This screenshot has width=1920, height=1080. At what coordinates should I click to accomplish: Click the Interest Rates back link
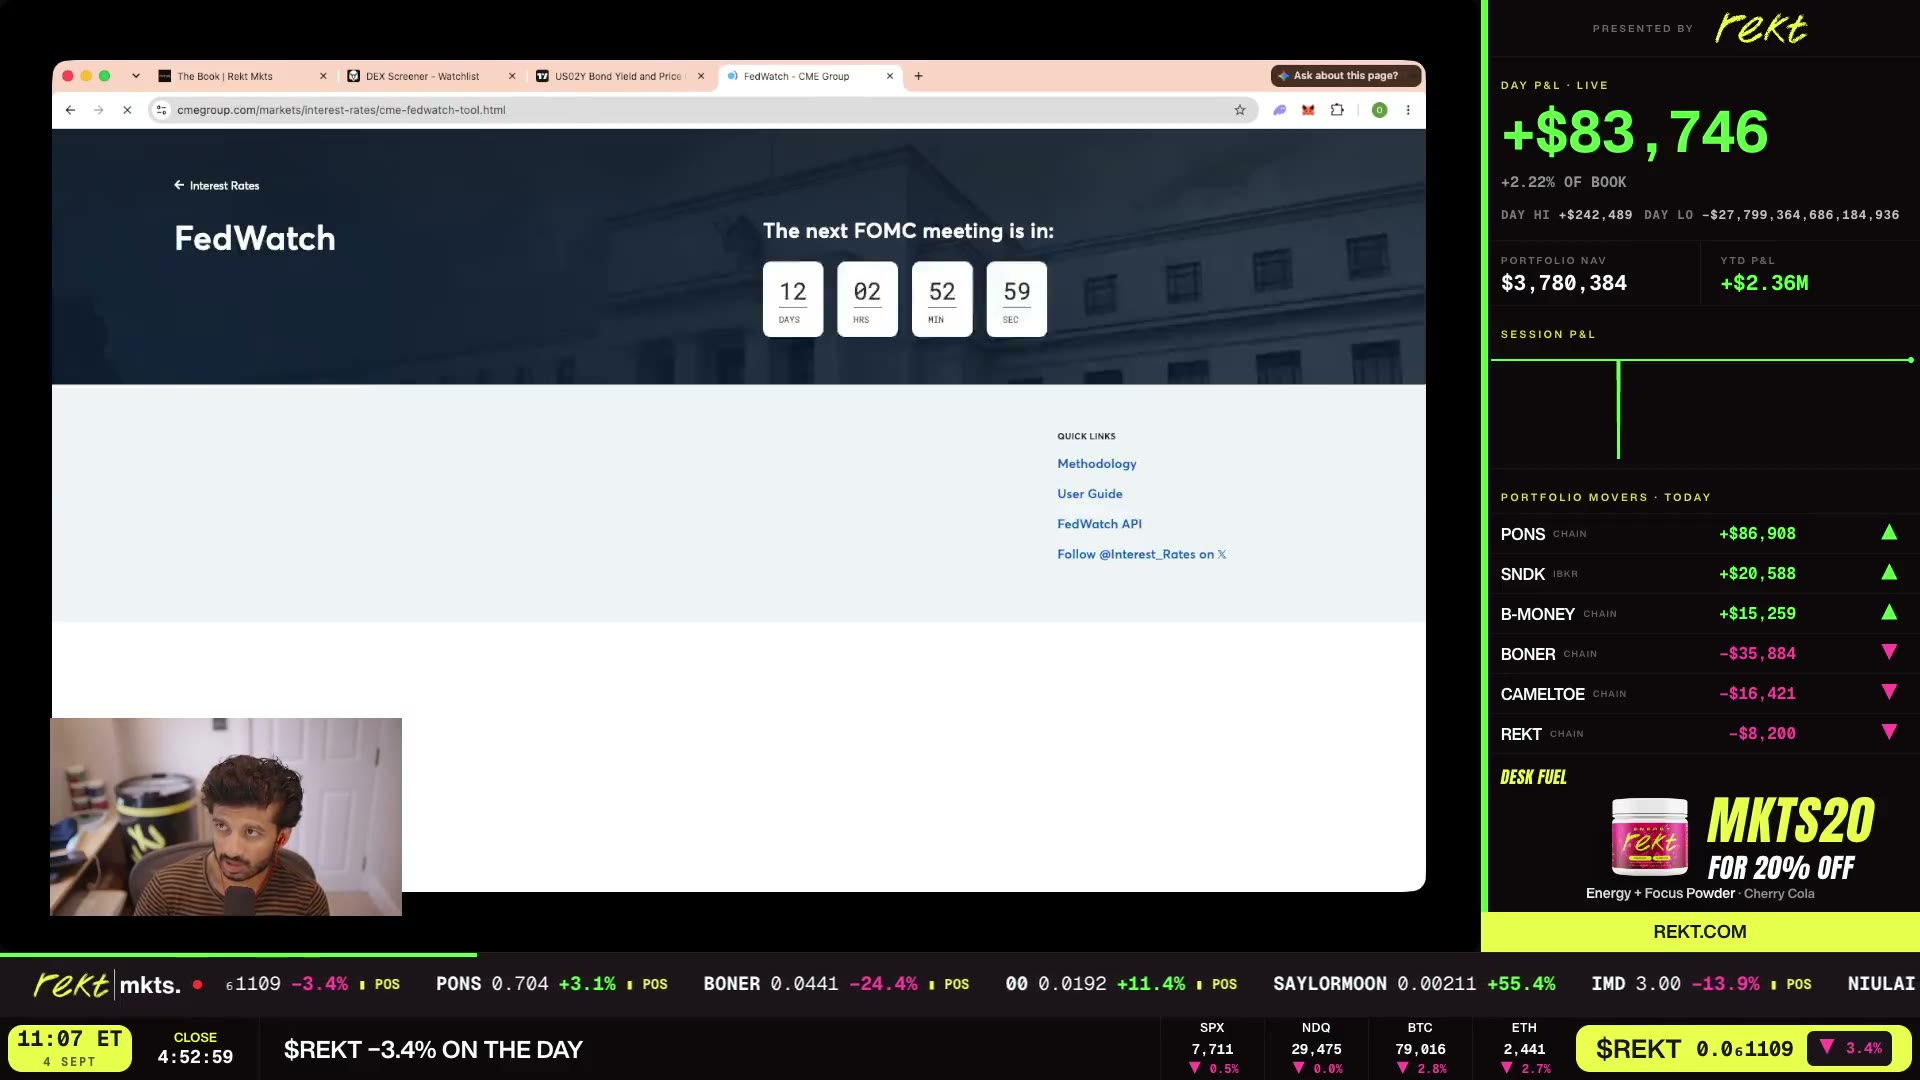[217, 186]
